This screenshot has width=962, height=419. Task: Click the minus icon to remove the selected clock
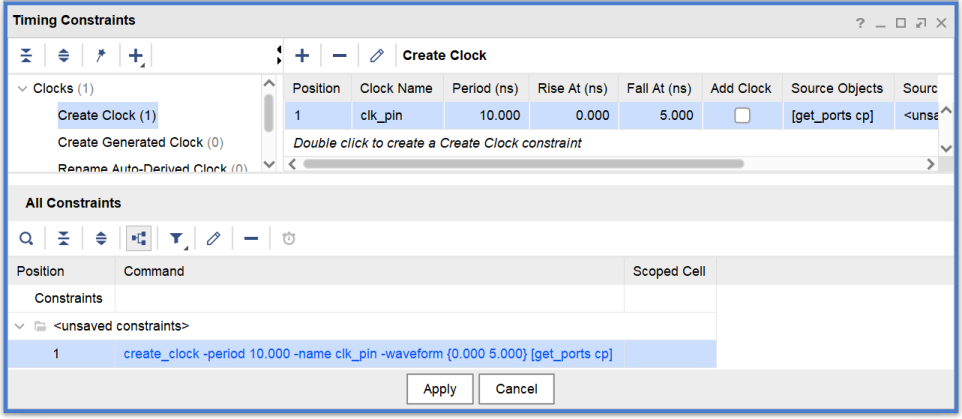[339, 56]
